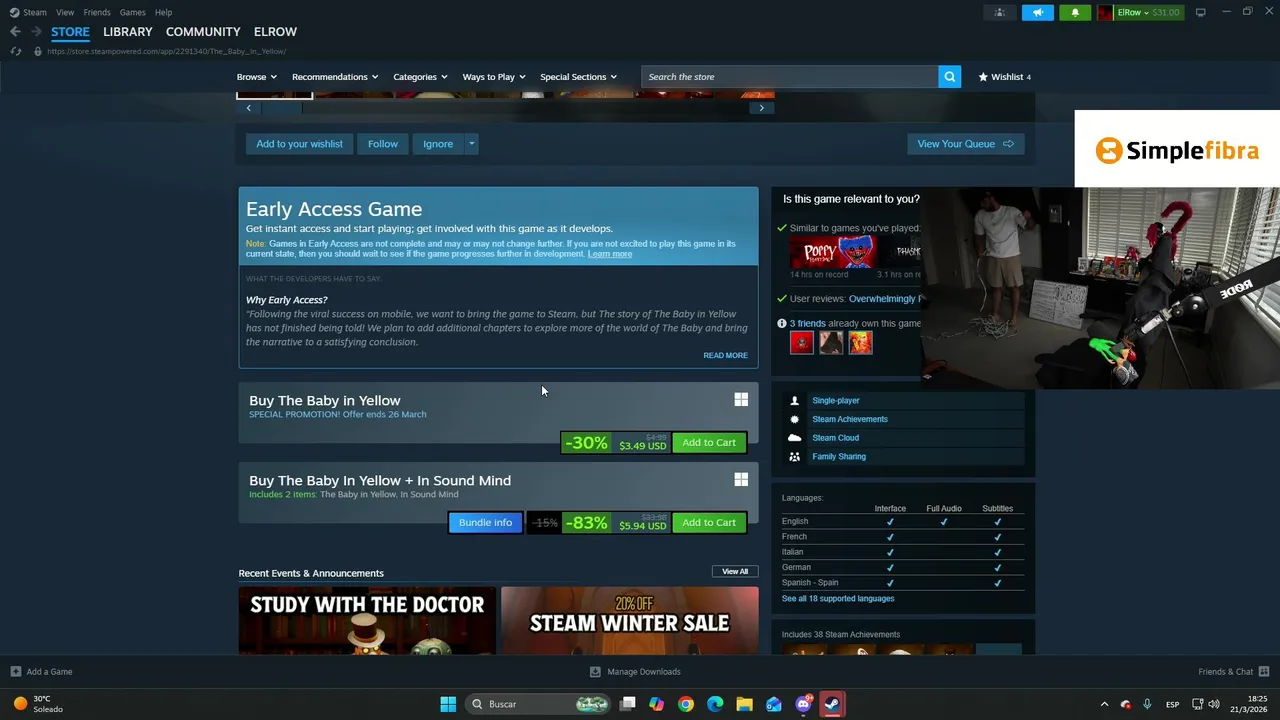
Task: Go forward with the navigation arrow
Action: coord(36,32)
